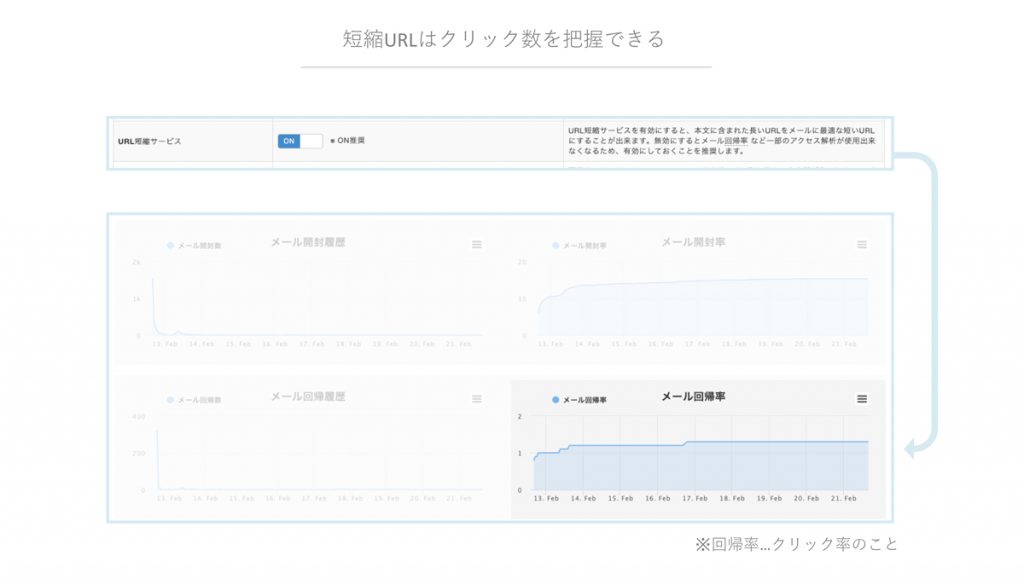
Task: Select the メール回帰履歴 chart title
Action: pyautogui.click(x=308, y=397)
